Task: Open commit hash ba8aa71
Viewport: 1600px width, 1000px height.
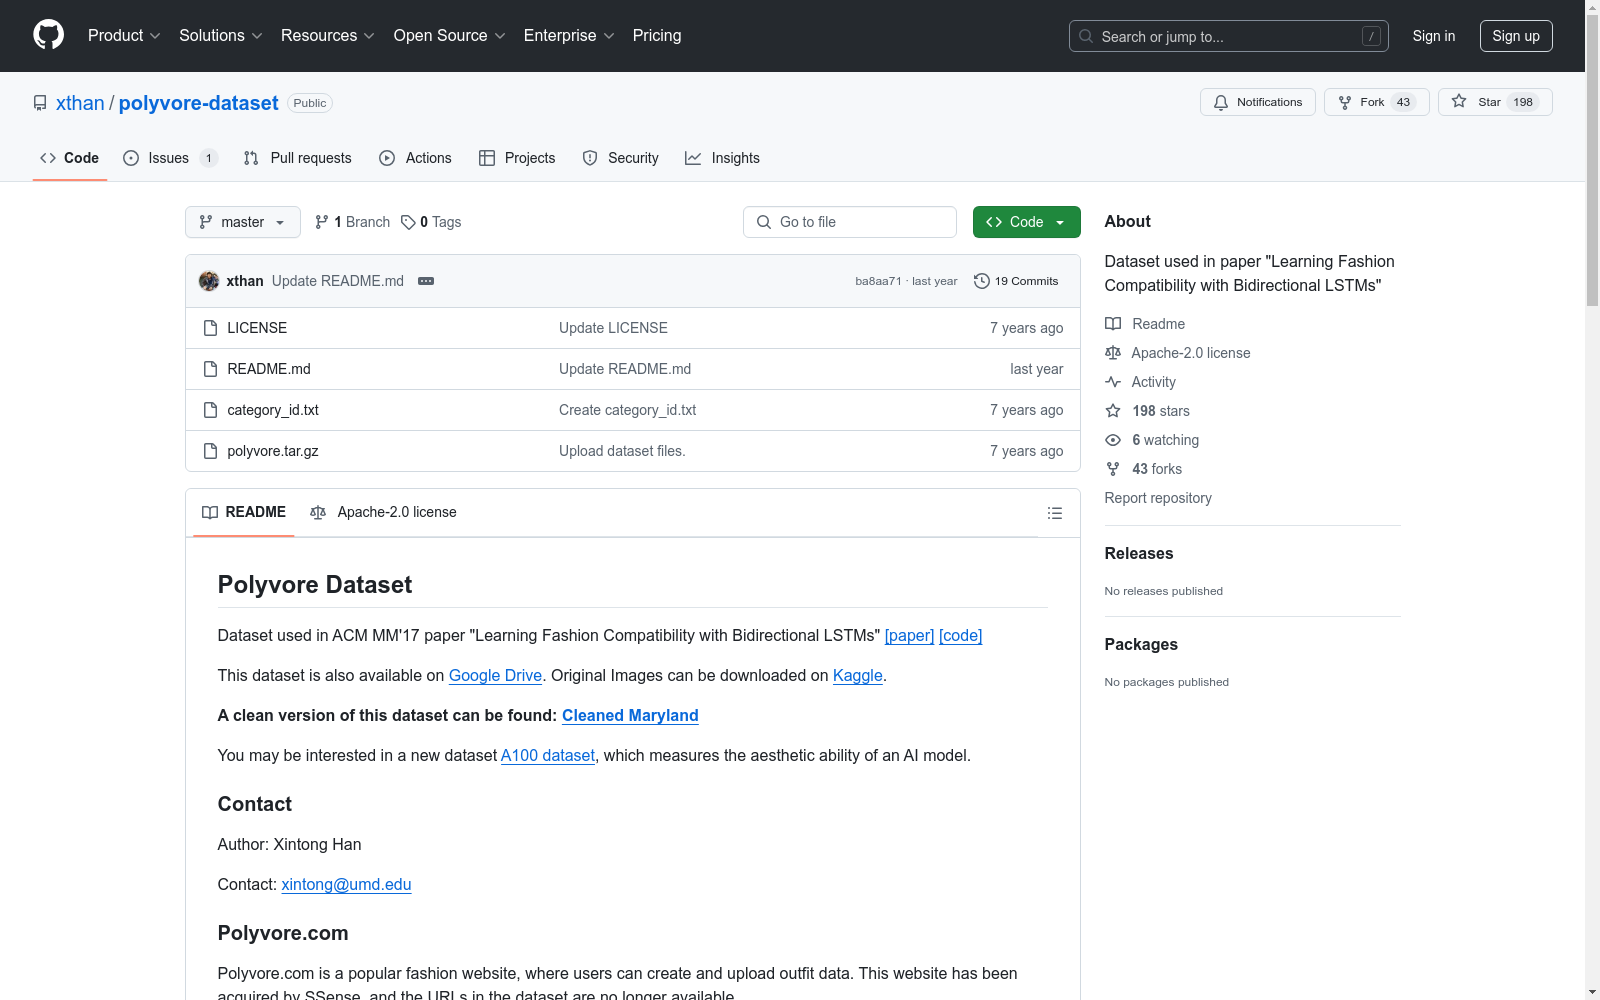Action: (878, 281)
